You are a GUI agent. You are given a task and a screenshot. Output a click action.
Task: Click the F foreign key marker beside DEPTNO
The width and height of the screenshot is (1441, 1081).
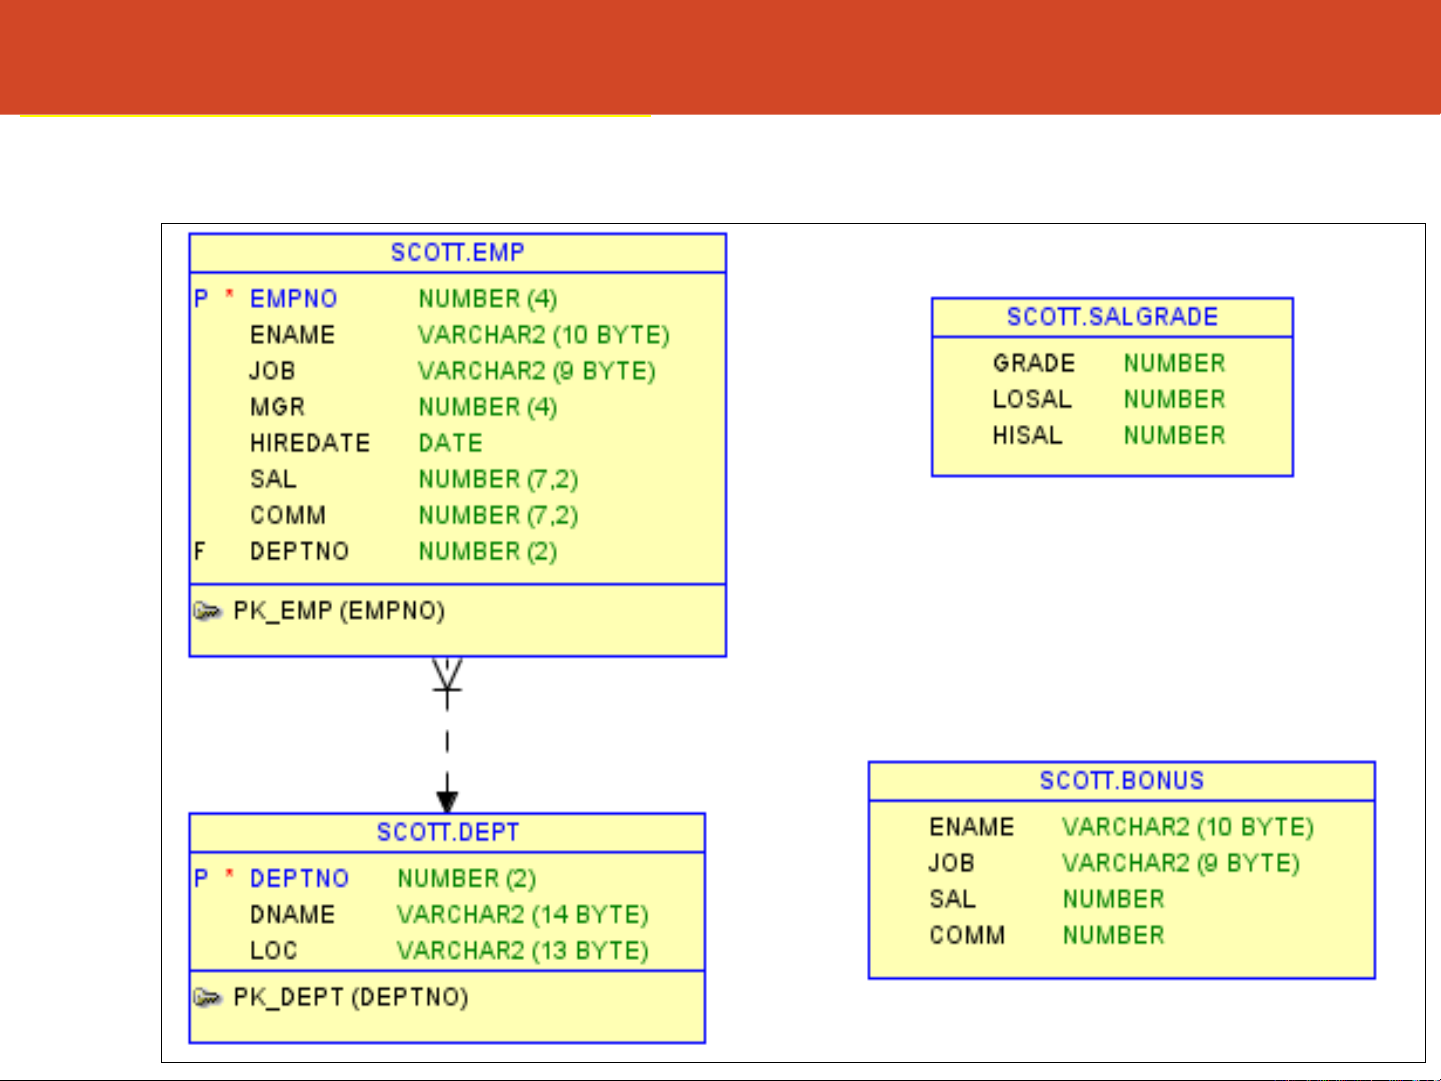[200, 551]
